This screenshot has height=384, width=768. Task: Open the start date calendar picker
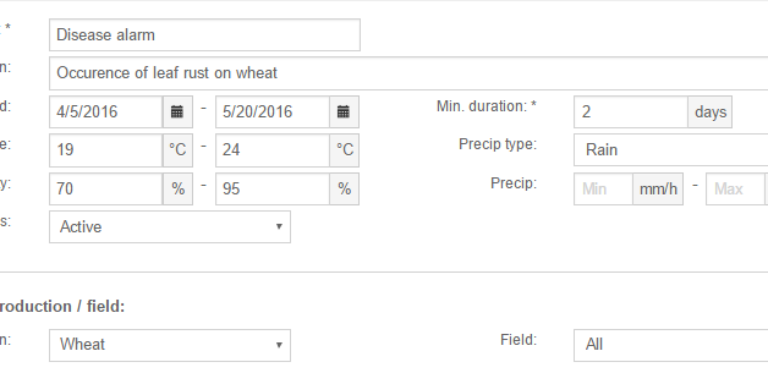pos(177,112)
